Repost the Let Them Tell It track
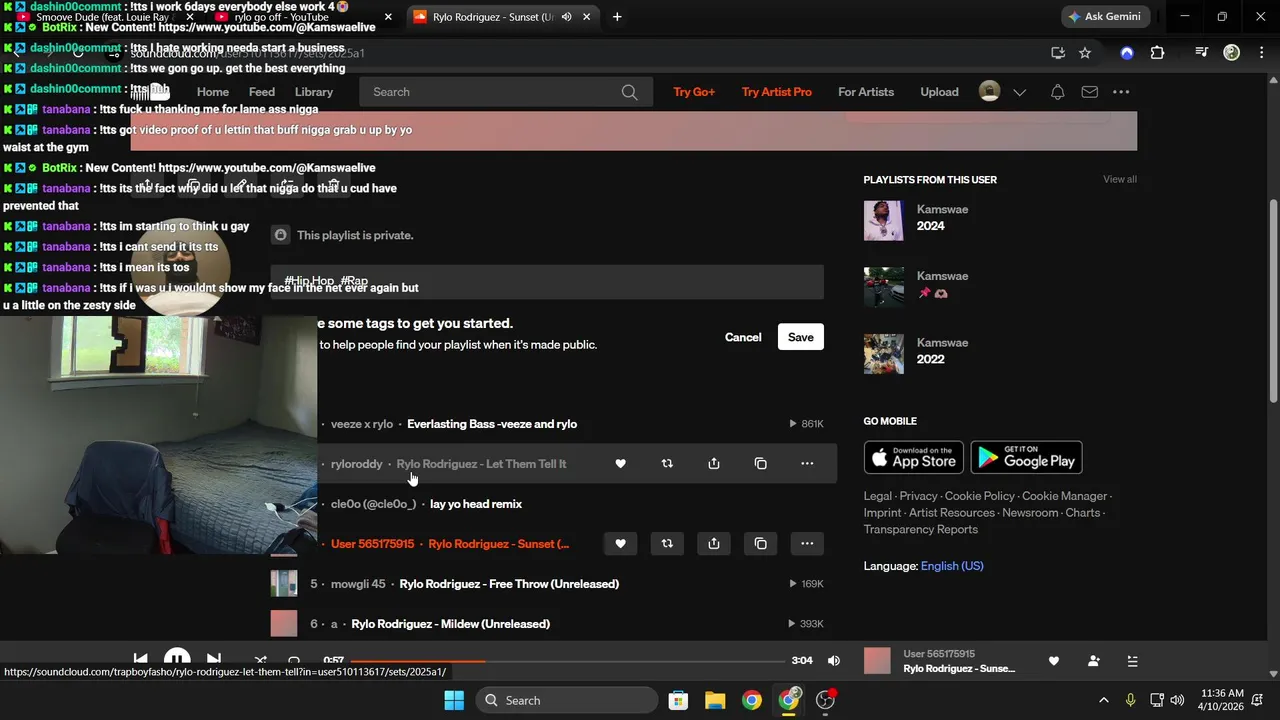The height and width of the screenshot is (720, 1280). pyautogui.click(x=667, y=464)
